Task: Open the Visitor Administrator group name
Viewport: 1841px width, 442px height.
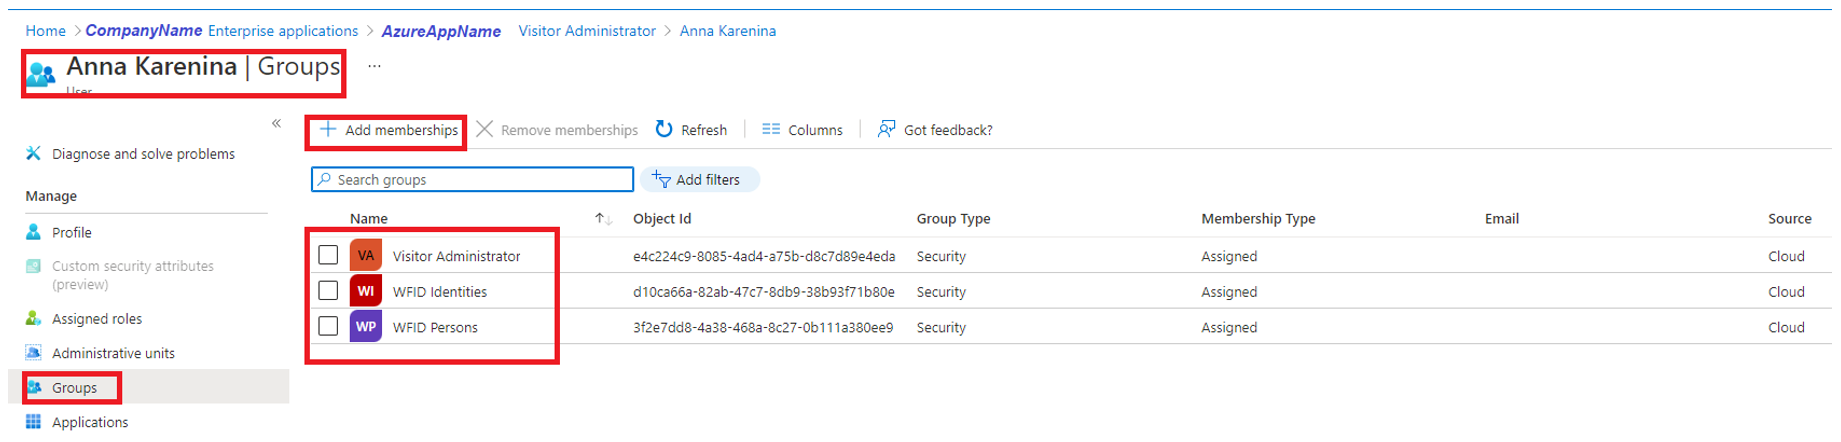Action: coord(456,256)
